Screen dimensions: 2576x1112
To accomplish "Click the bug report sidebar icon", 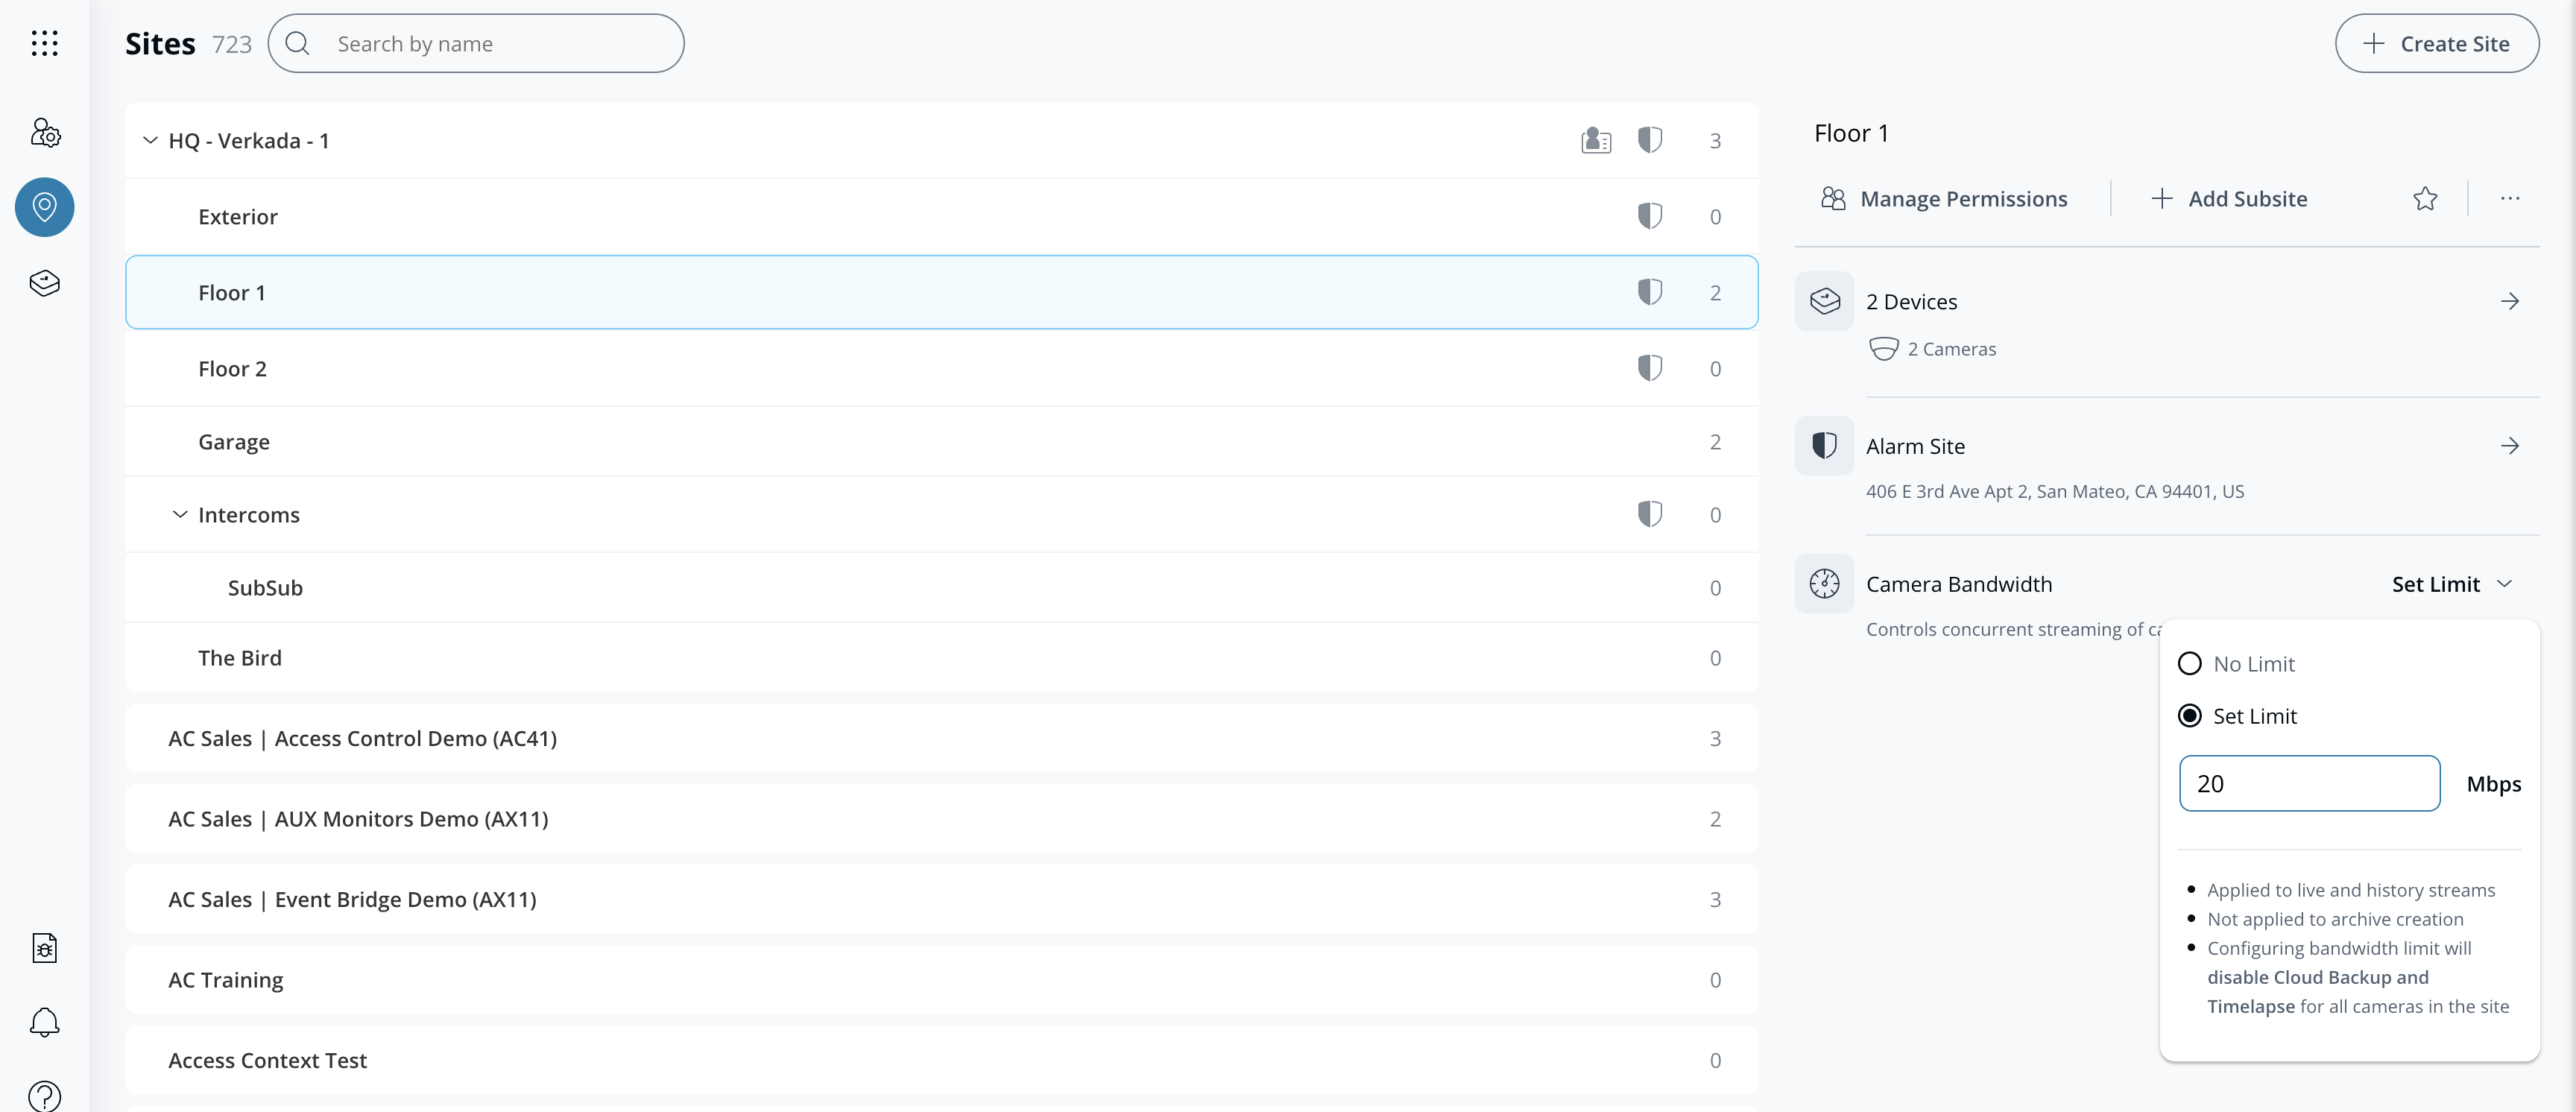I will [44, 947].
